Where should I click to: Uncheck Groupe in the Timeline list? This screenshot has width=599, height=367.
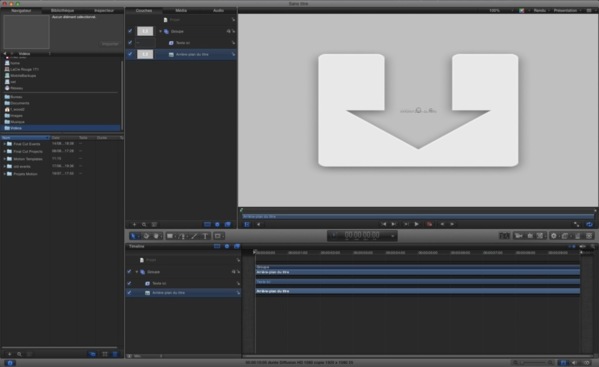pos(129,272)
